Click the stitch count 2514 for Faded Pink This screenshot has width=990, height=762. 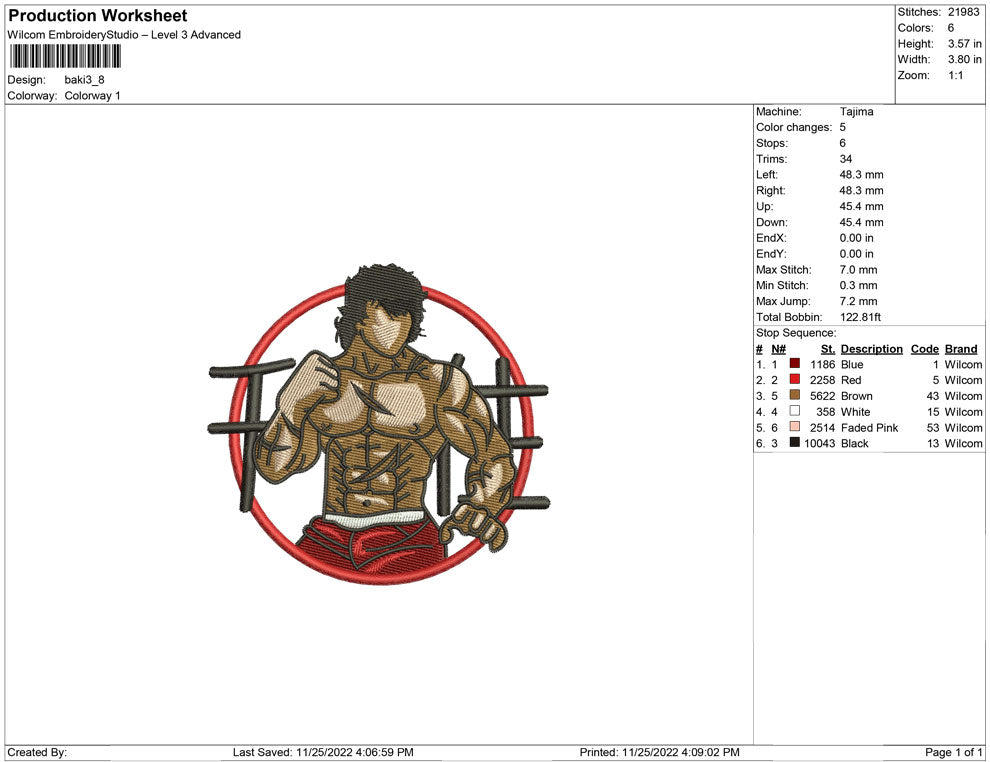(823, 427)
